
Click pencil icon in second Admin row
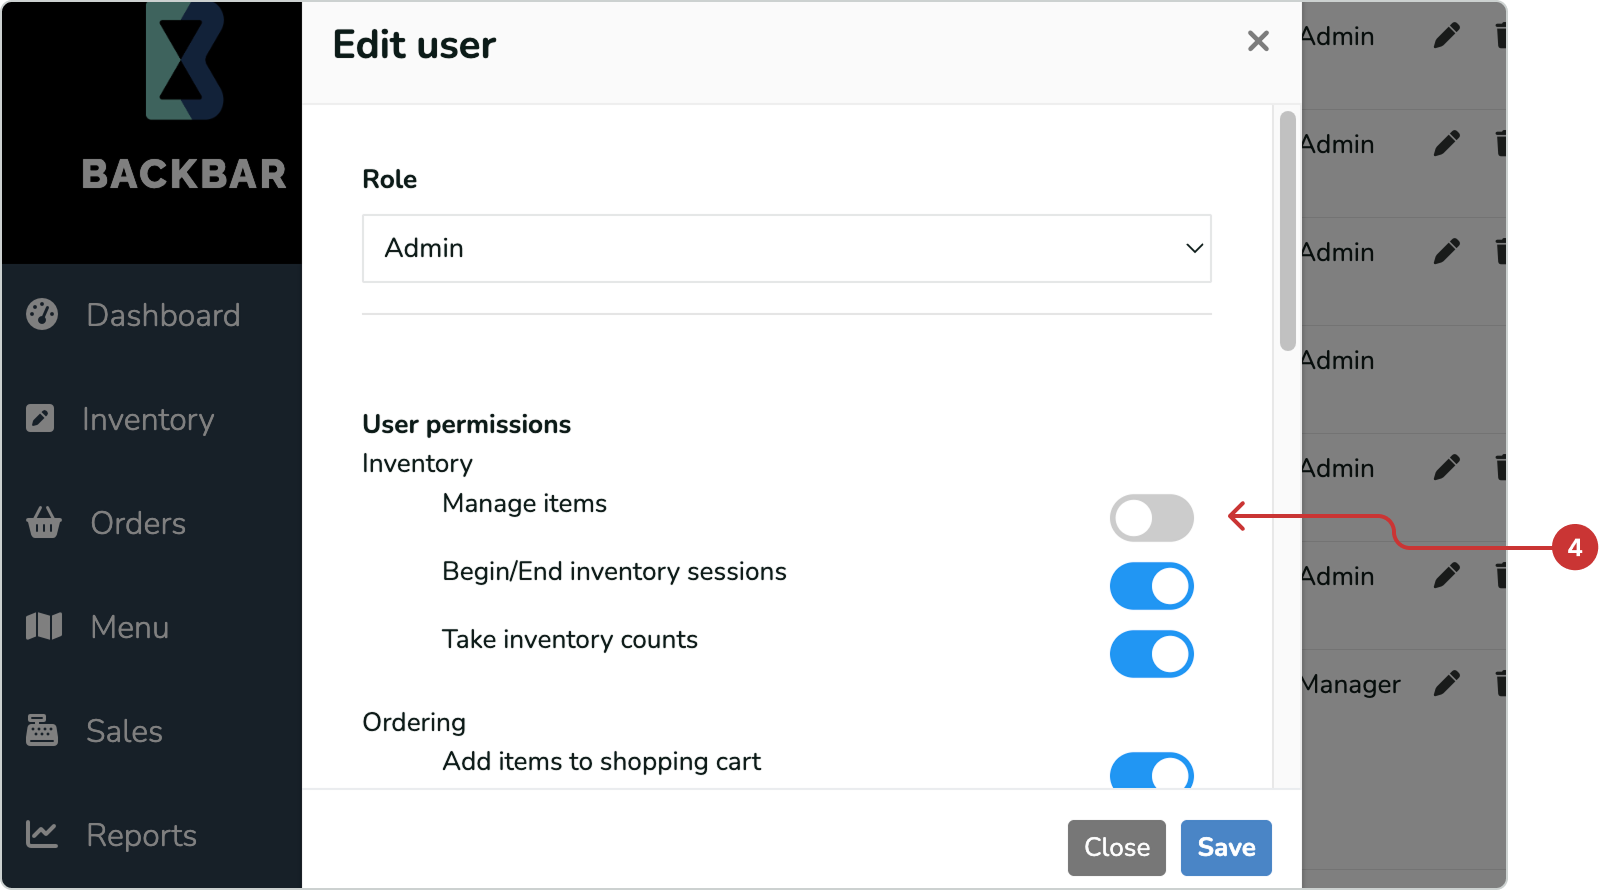[x=1447, y=144]
